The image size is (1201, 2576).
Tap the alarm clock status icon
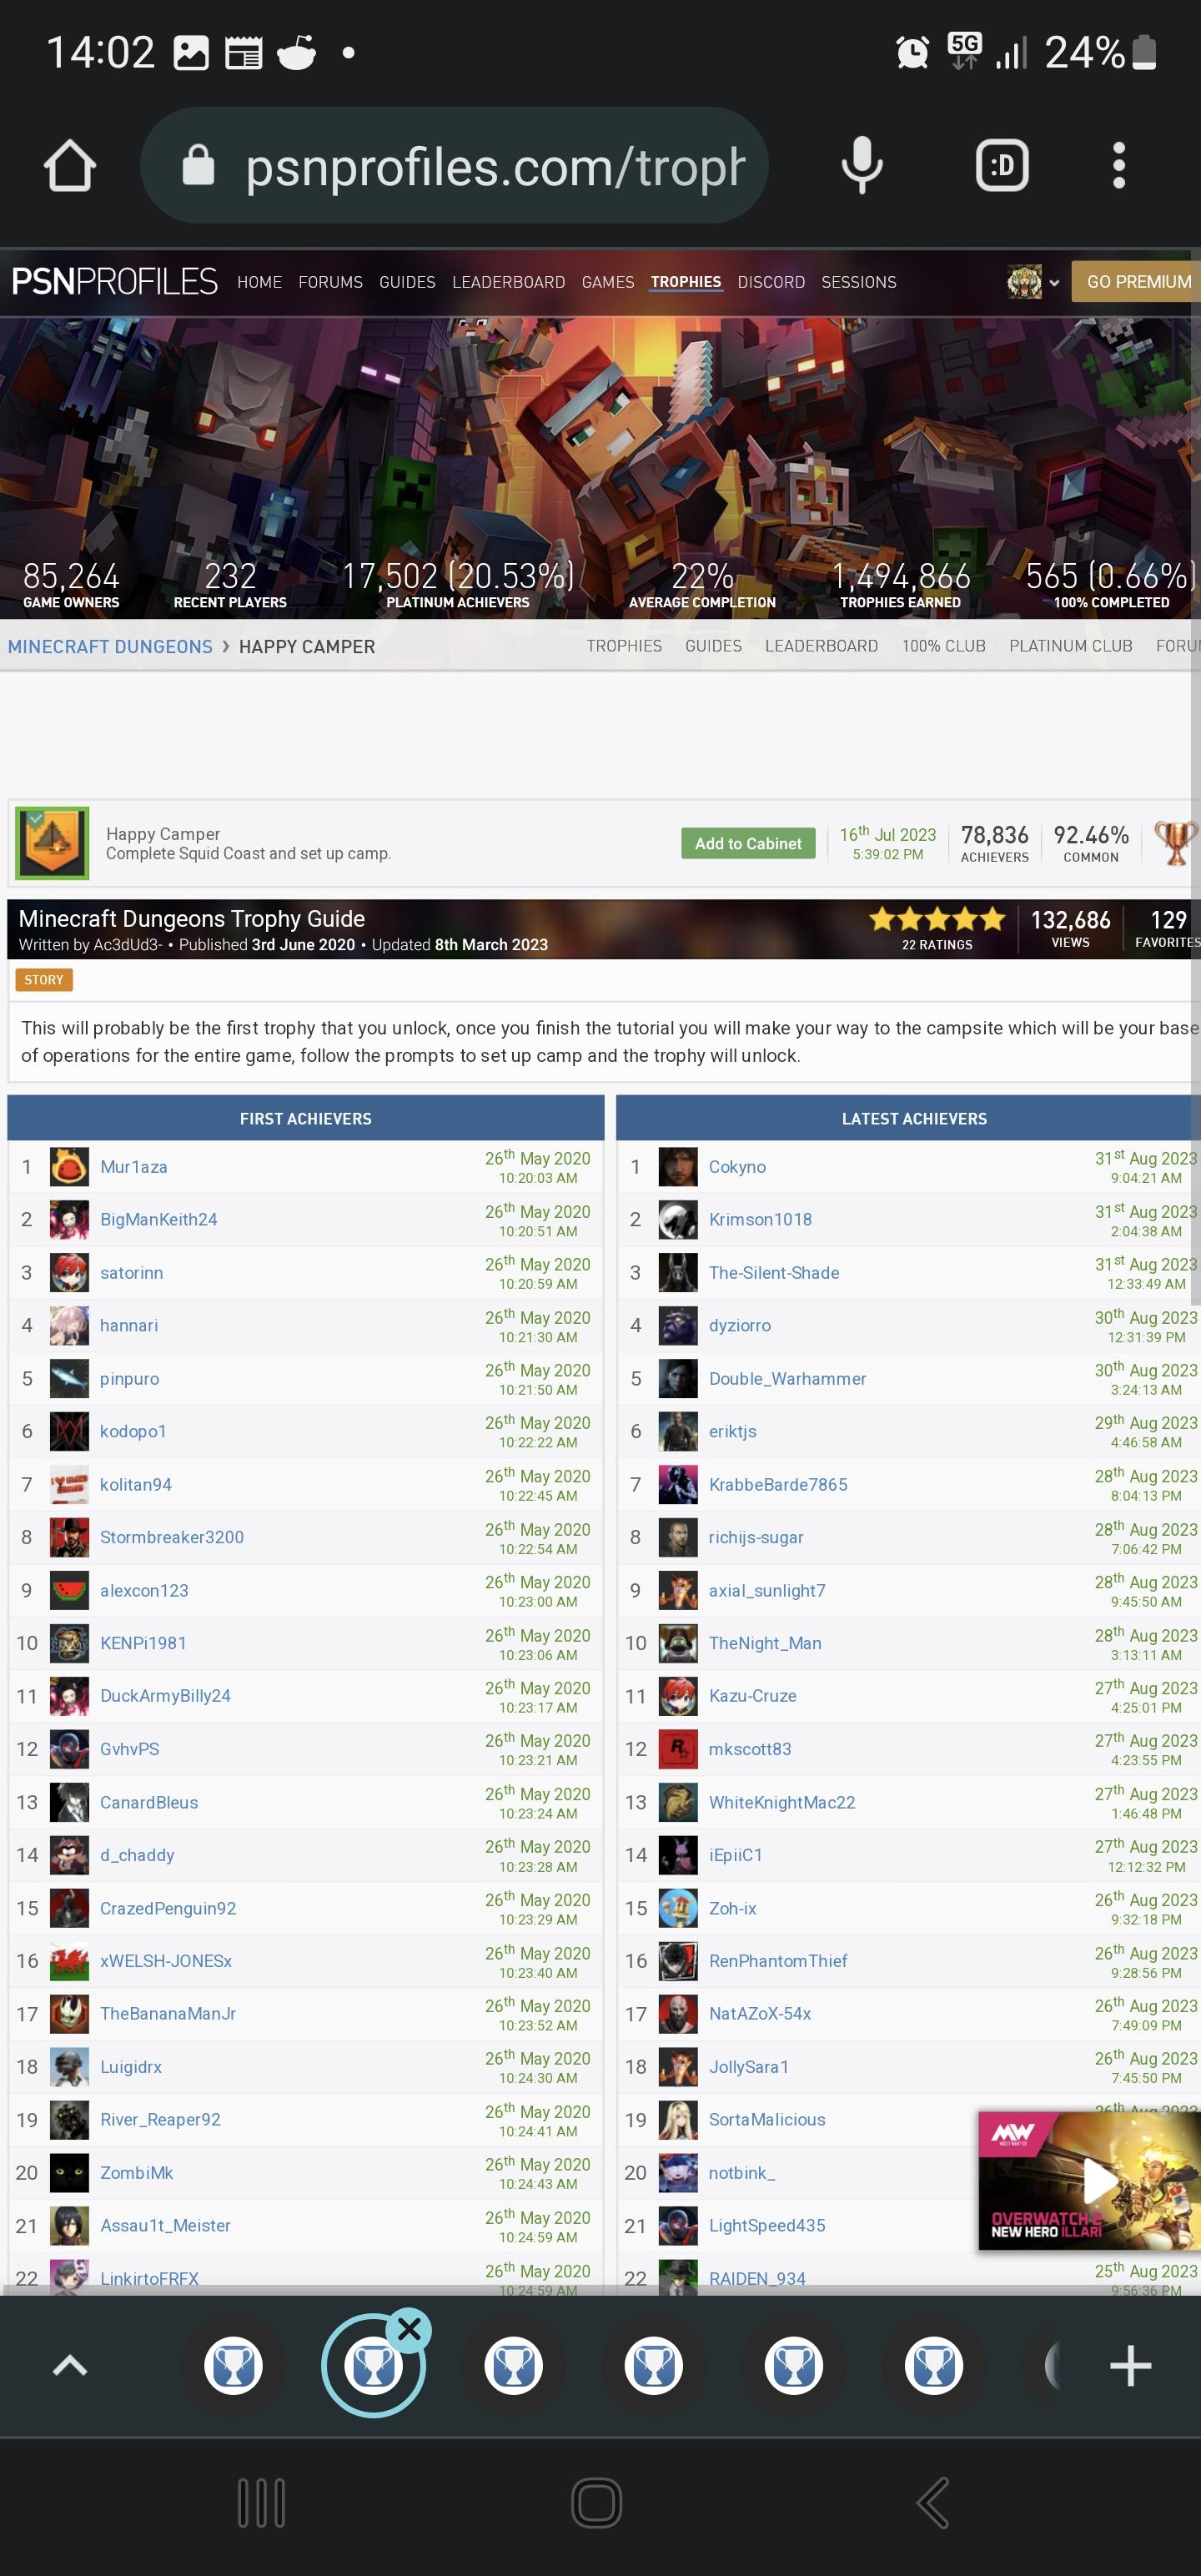point(912,52)
